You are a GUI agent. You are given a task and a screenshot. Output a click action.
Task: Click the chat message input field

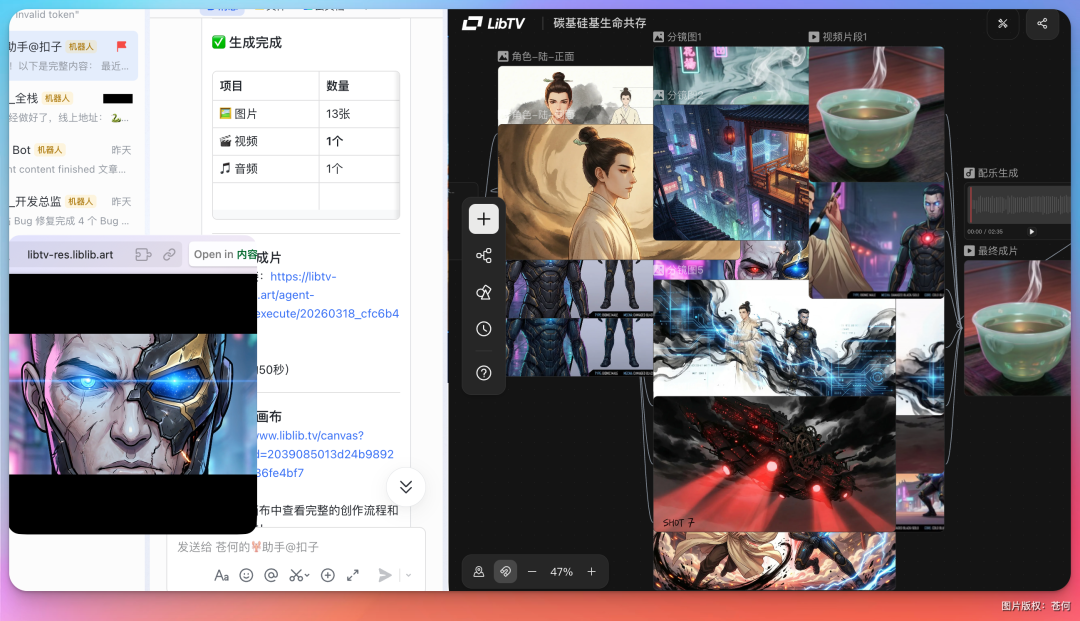(290, 547)
